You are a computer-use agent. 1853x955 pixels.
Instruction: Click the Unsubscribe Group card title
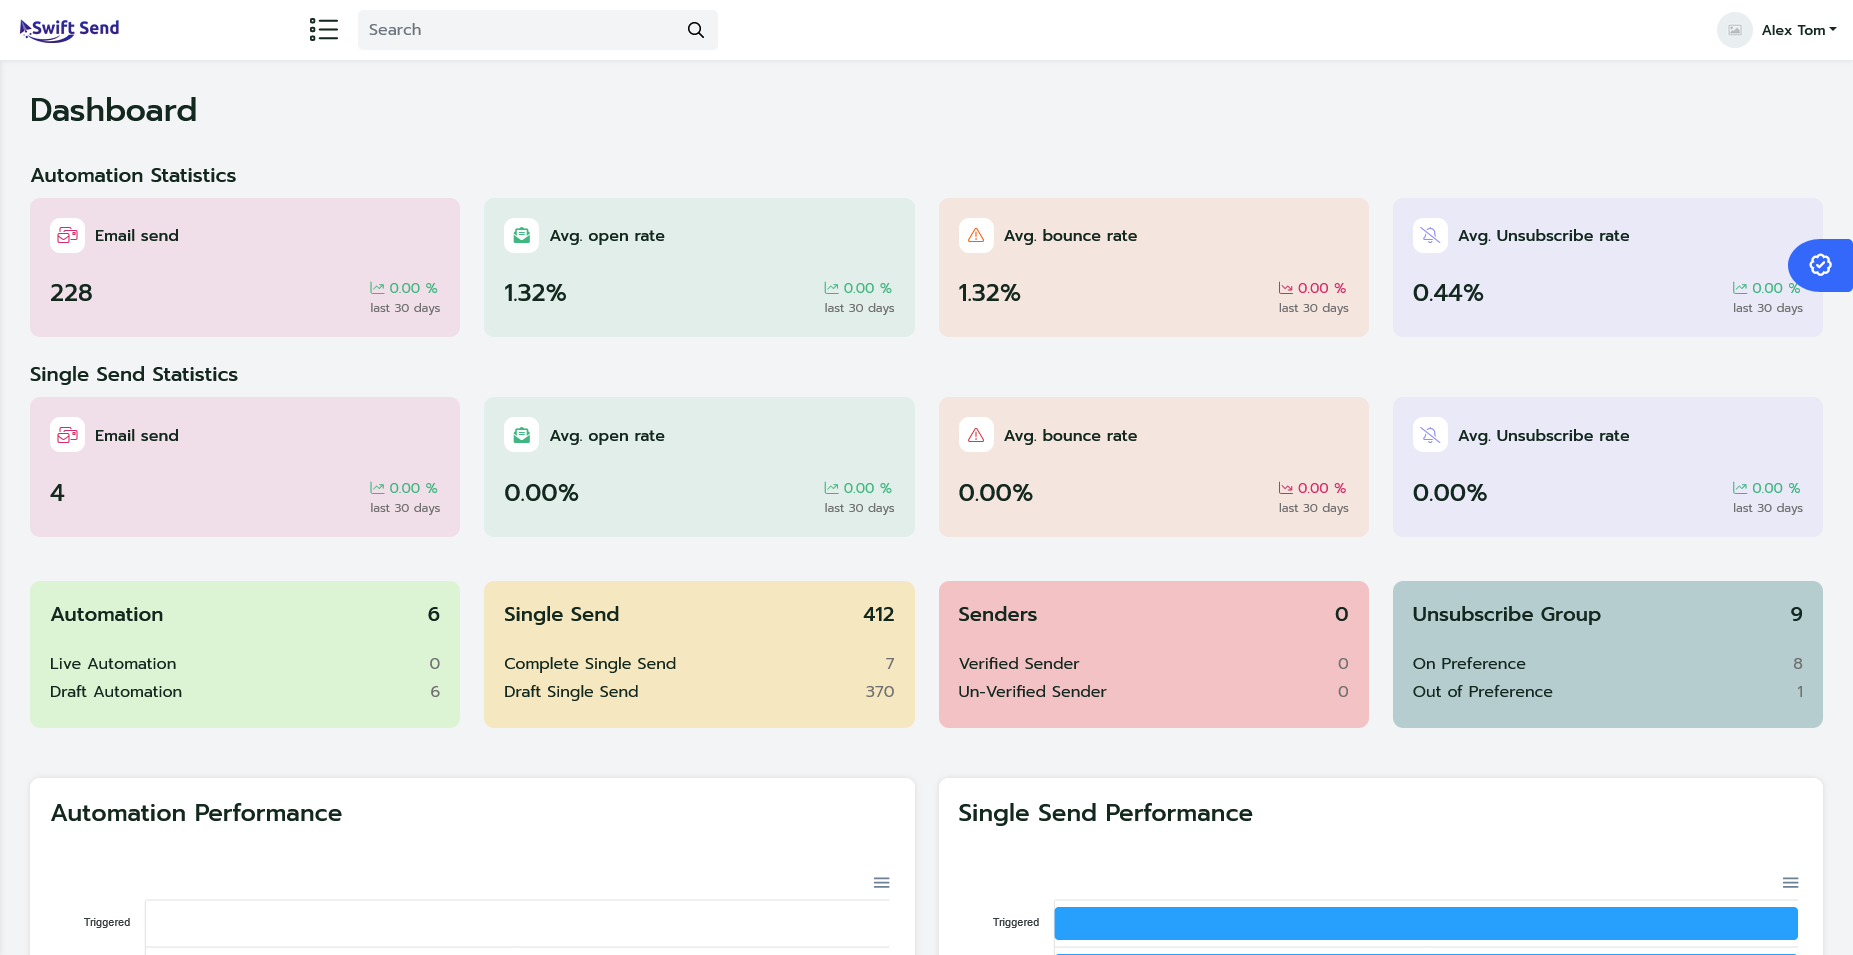click(x=1507, y=614)
